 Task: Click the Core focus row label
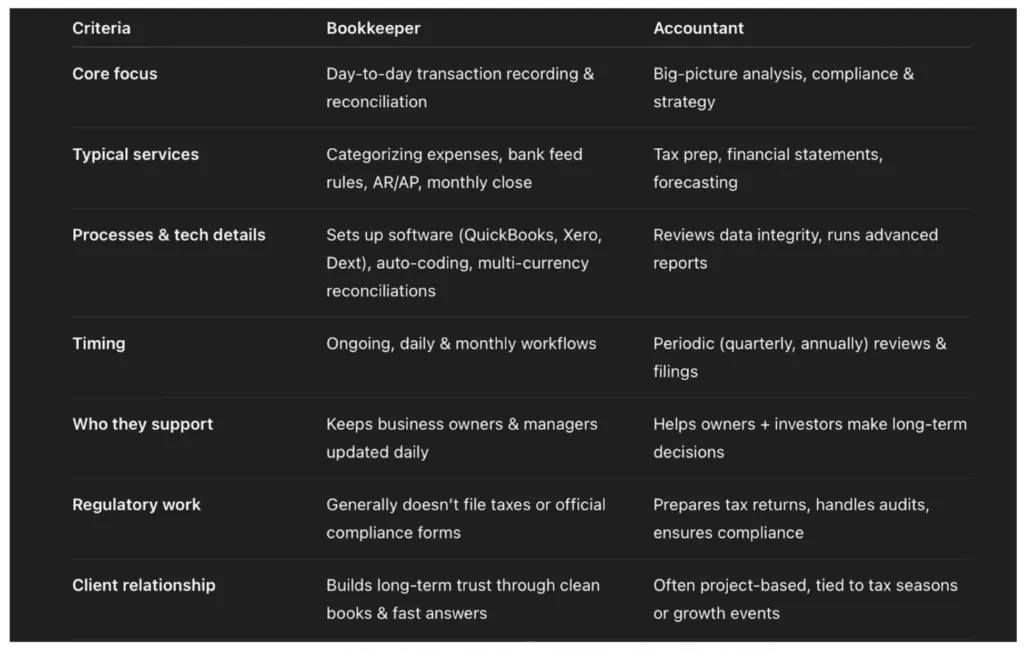(115, 74)
